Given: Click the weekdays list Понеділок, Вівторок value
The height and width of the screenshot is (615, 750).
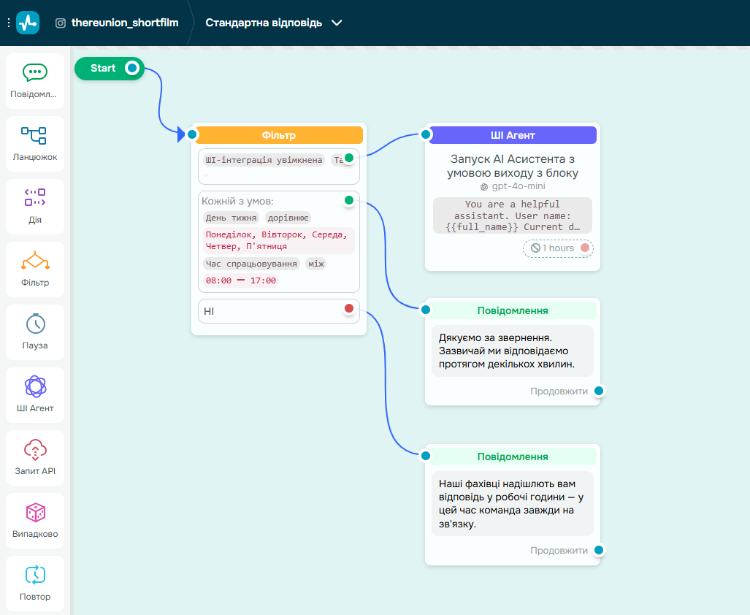Looking at the screenshot, I should [x=279, y=241].
